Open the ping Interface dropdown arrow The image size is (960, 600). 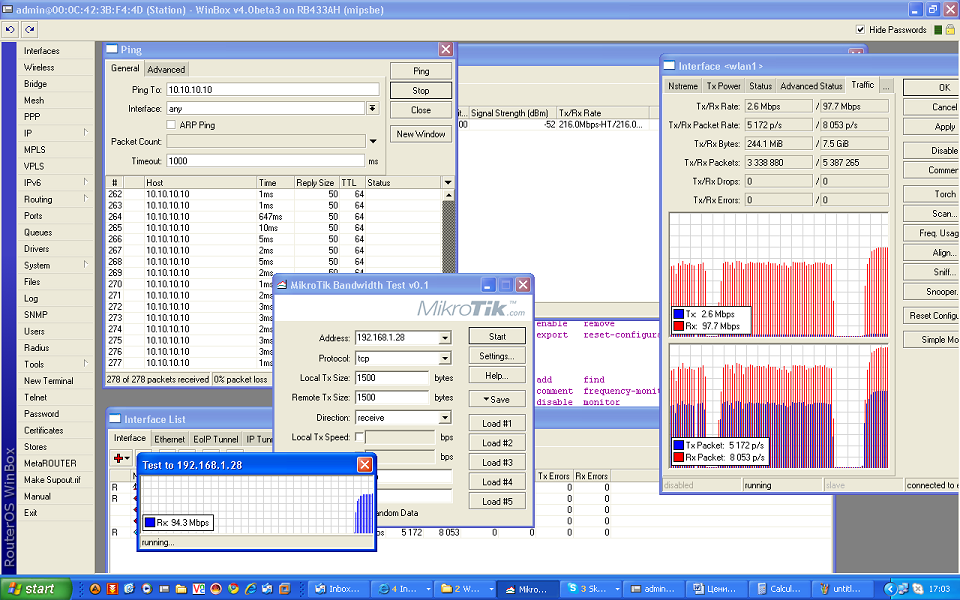point(372,108)
